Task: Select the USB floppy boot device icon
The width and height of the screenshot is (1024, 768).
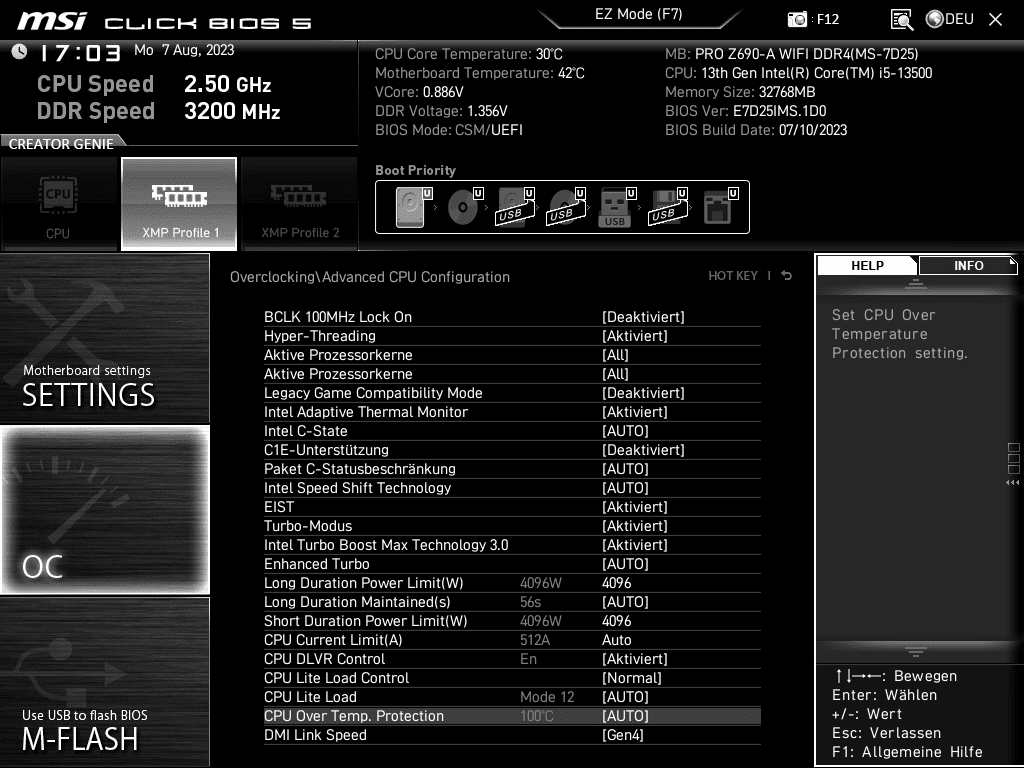Action: 668,207
